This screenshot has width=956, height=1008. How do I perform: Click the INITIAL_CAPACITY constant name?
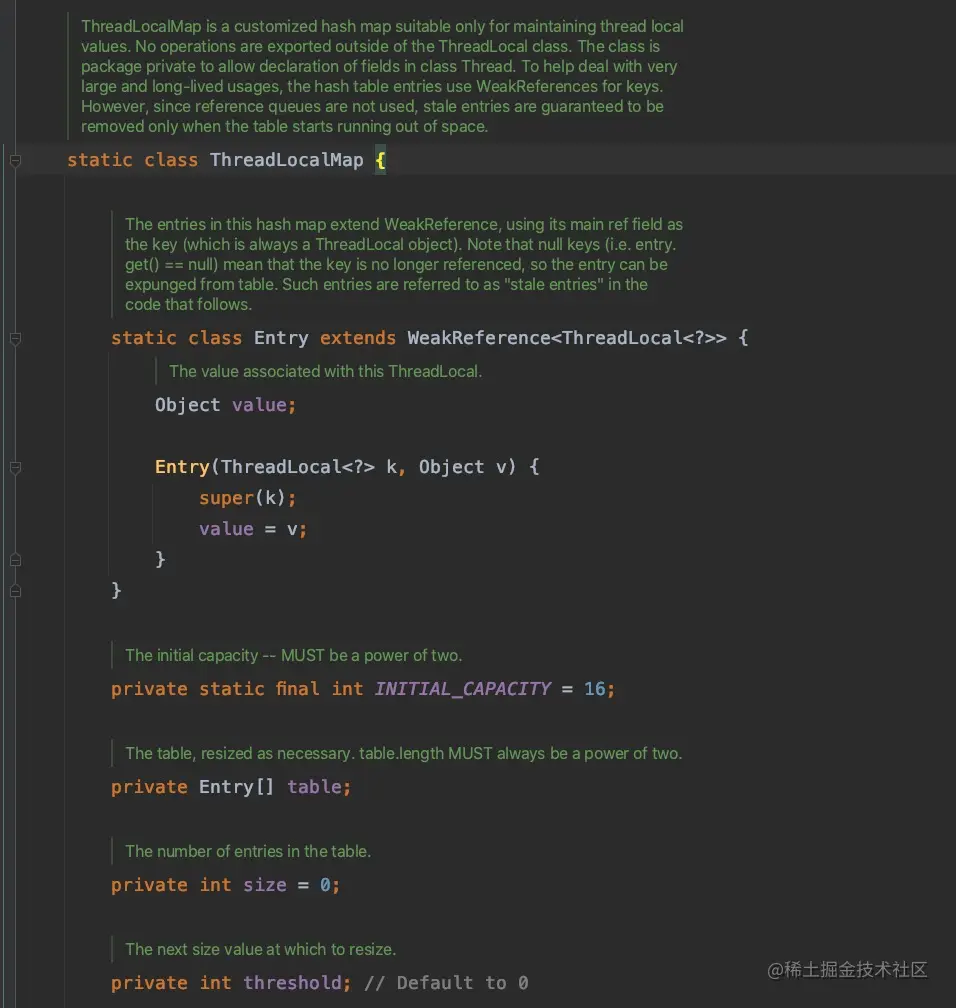pos(462,689)
